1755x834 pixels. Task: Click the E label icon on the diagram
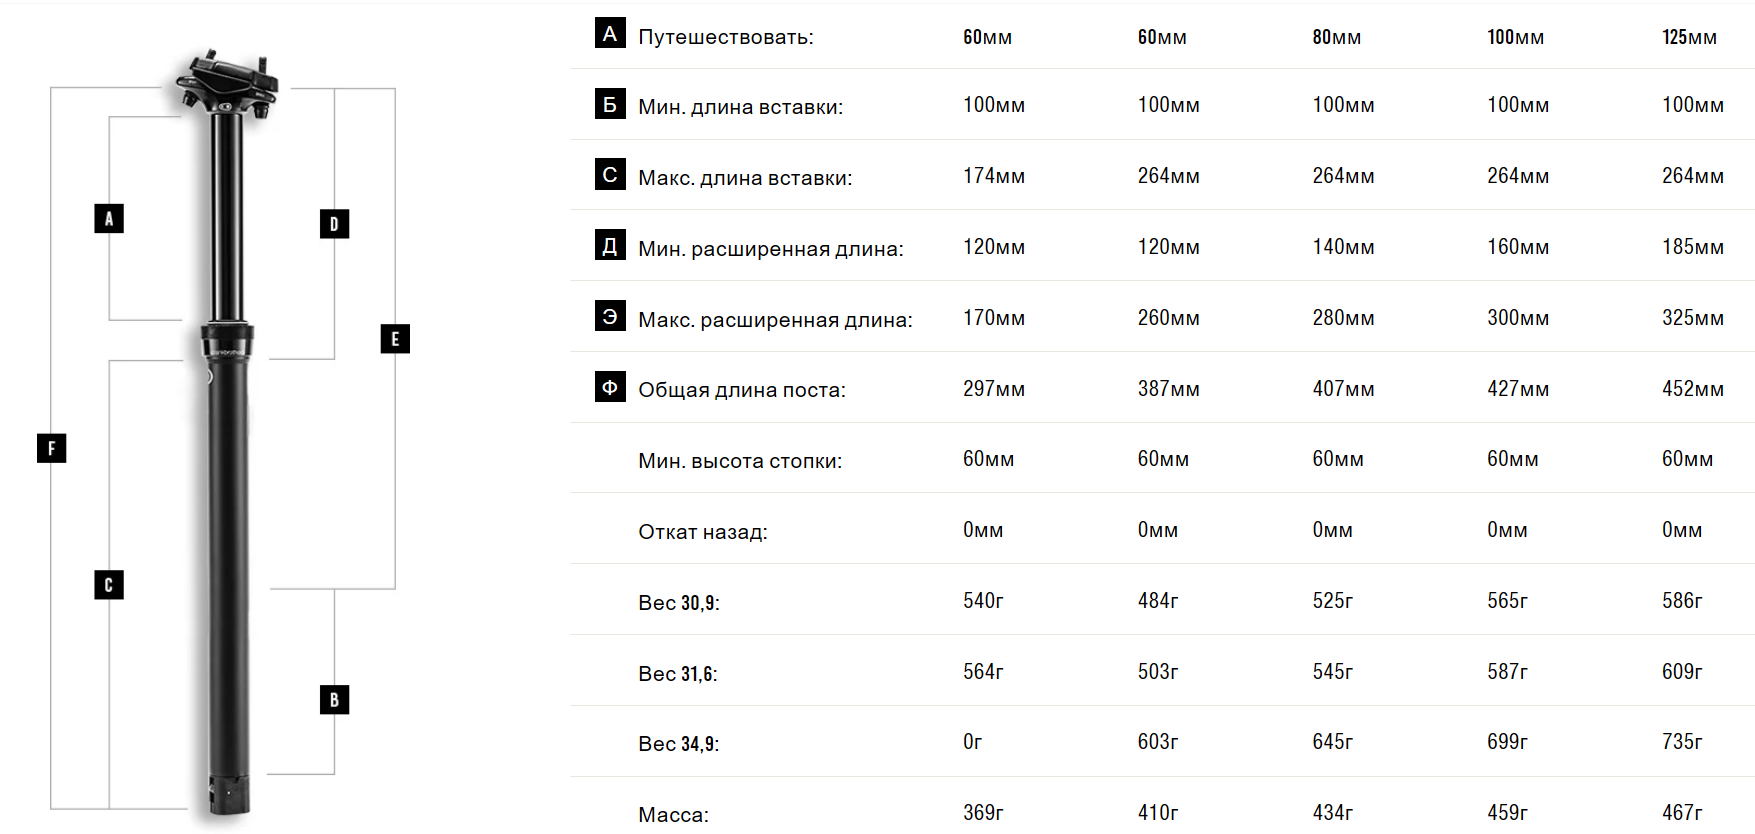click(x=395, y=338)
